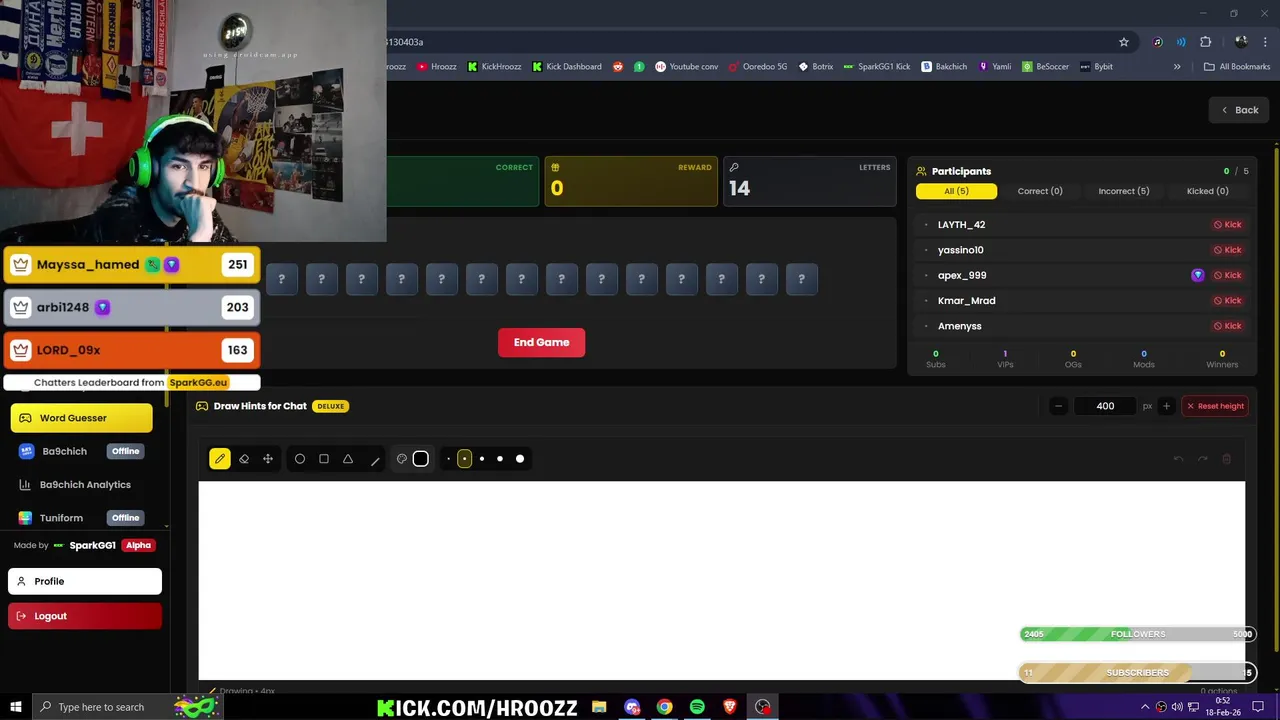Select the square shape tool
The width and height of the screenshot is (1280, 720).
pyautogui.click(x=324, y=459)
